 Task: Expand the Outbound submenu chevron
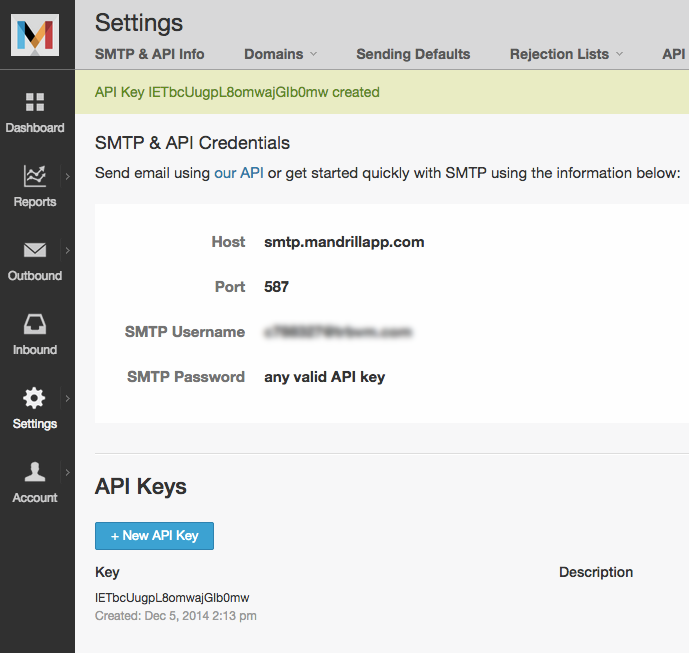click(x=67, y=250)
